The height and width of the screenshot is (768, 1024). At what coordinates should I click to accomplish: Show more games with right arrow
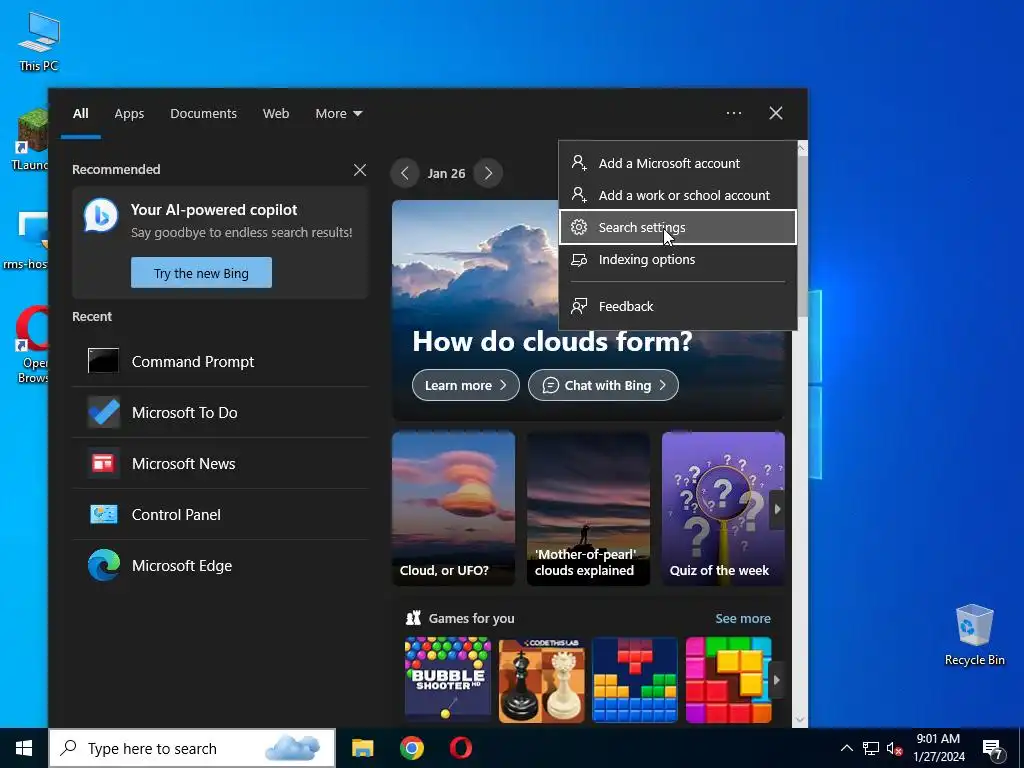tap(776, 680)
